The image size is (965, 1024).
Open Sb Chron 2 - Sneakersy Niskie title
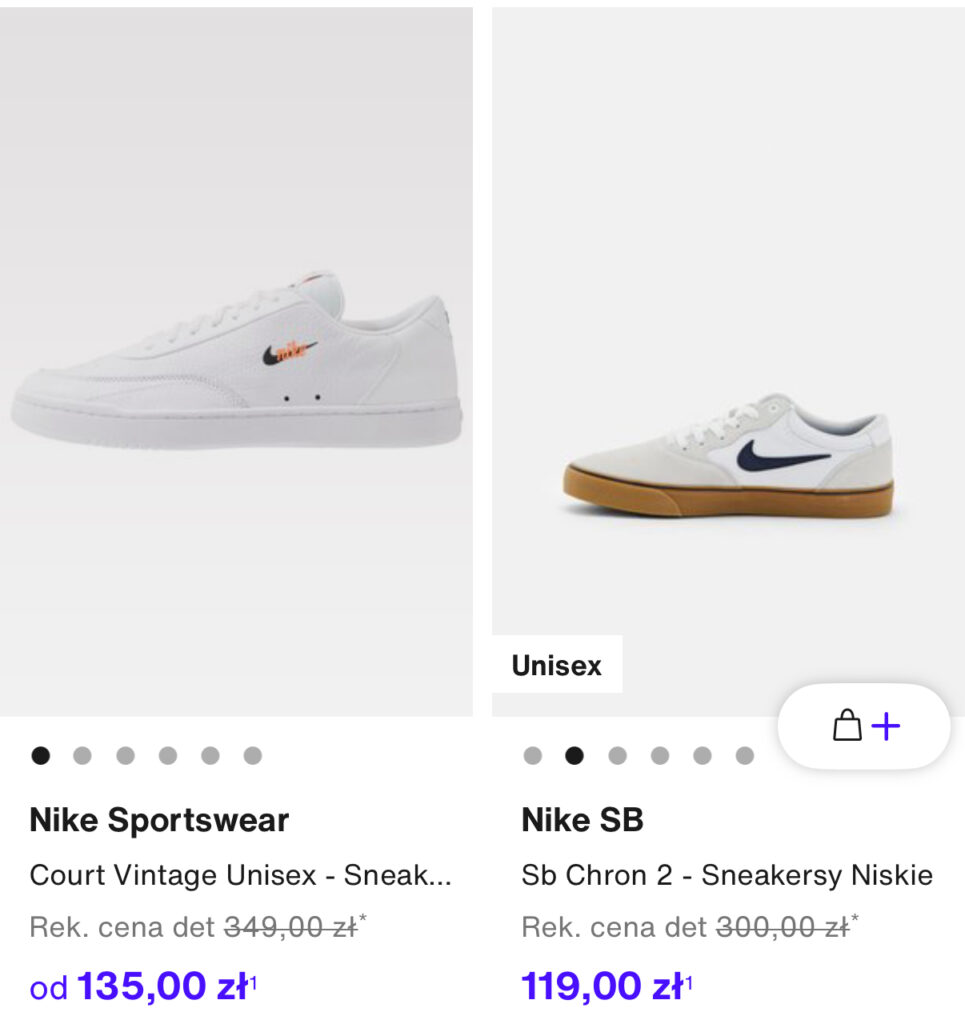point(727,875)
